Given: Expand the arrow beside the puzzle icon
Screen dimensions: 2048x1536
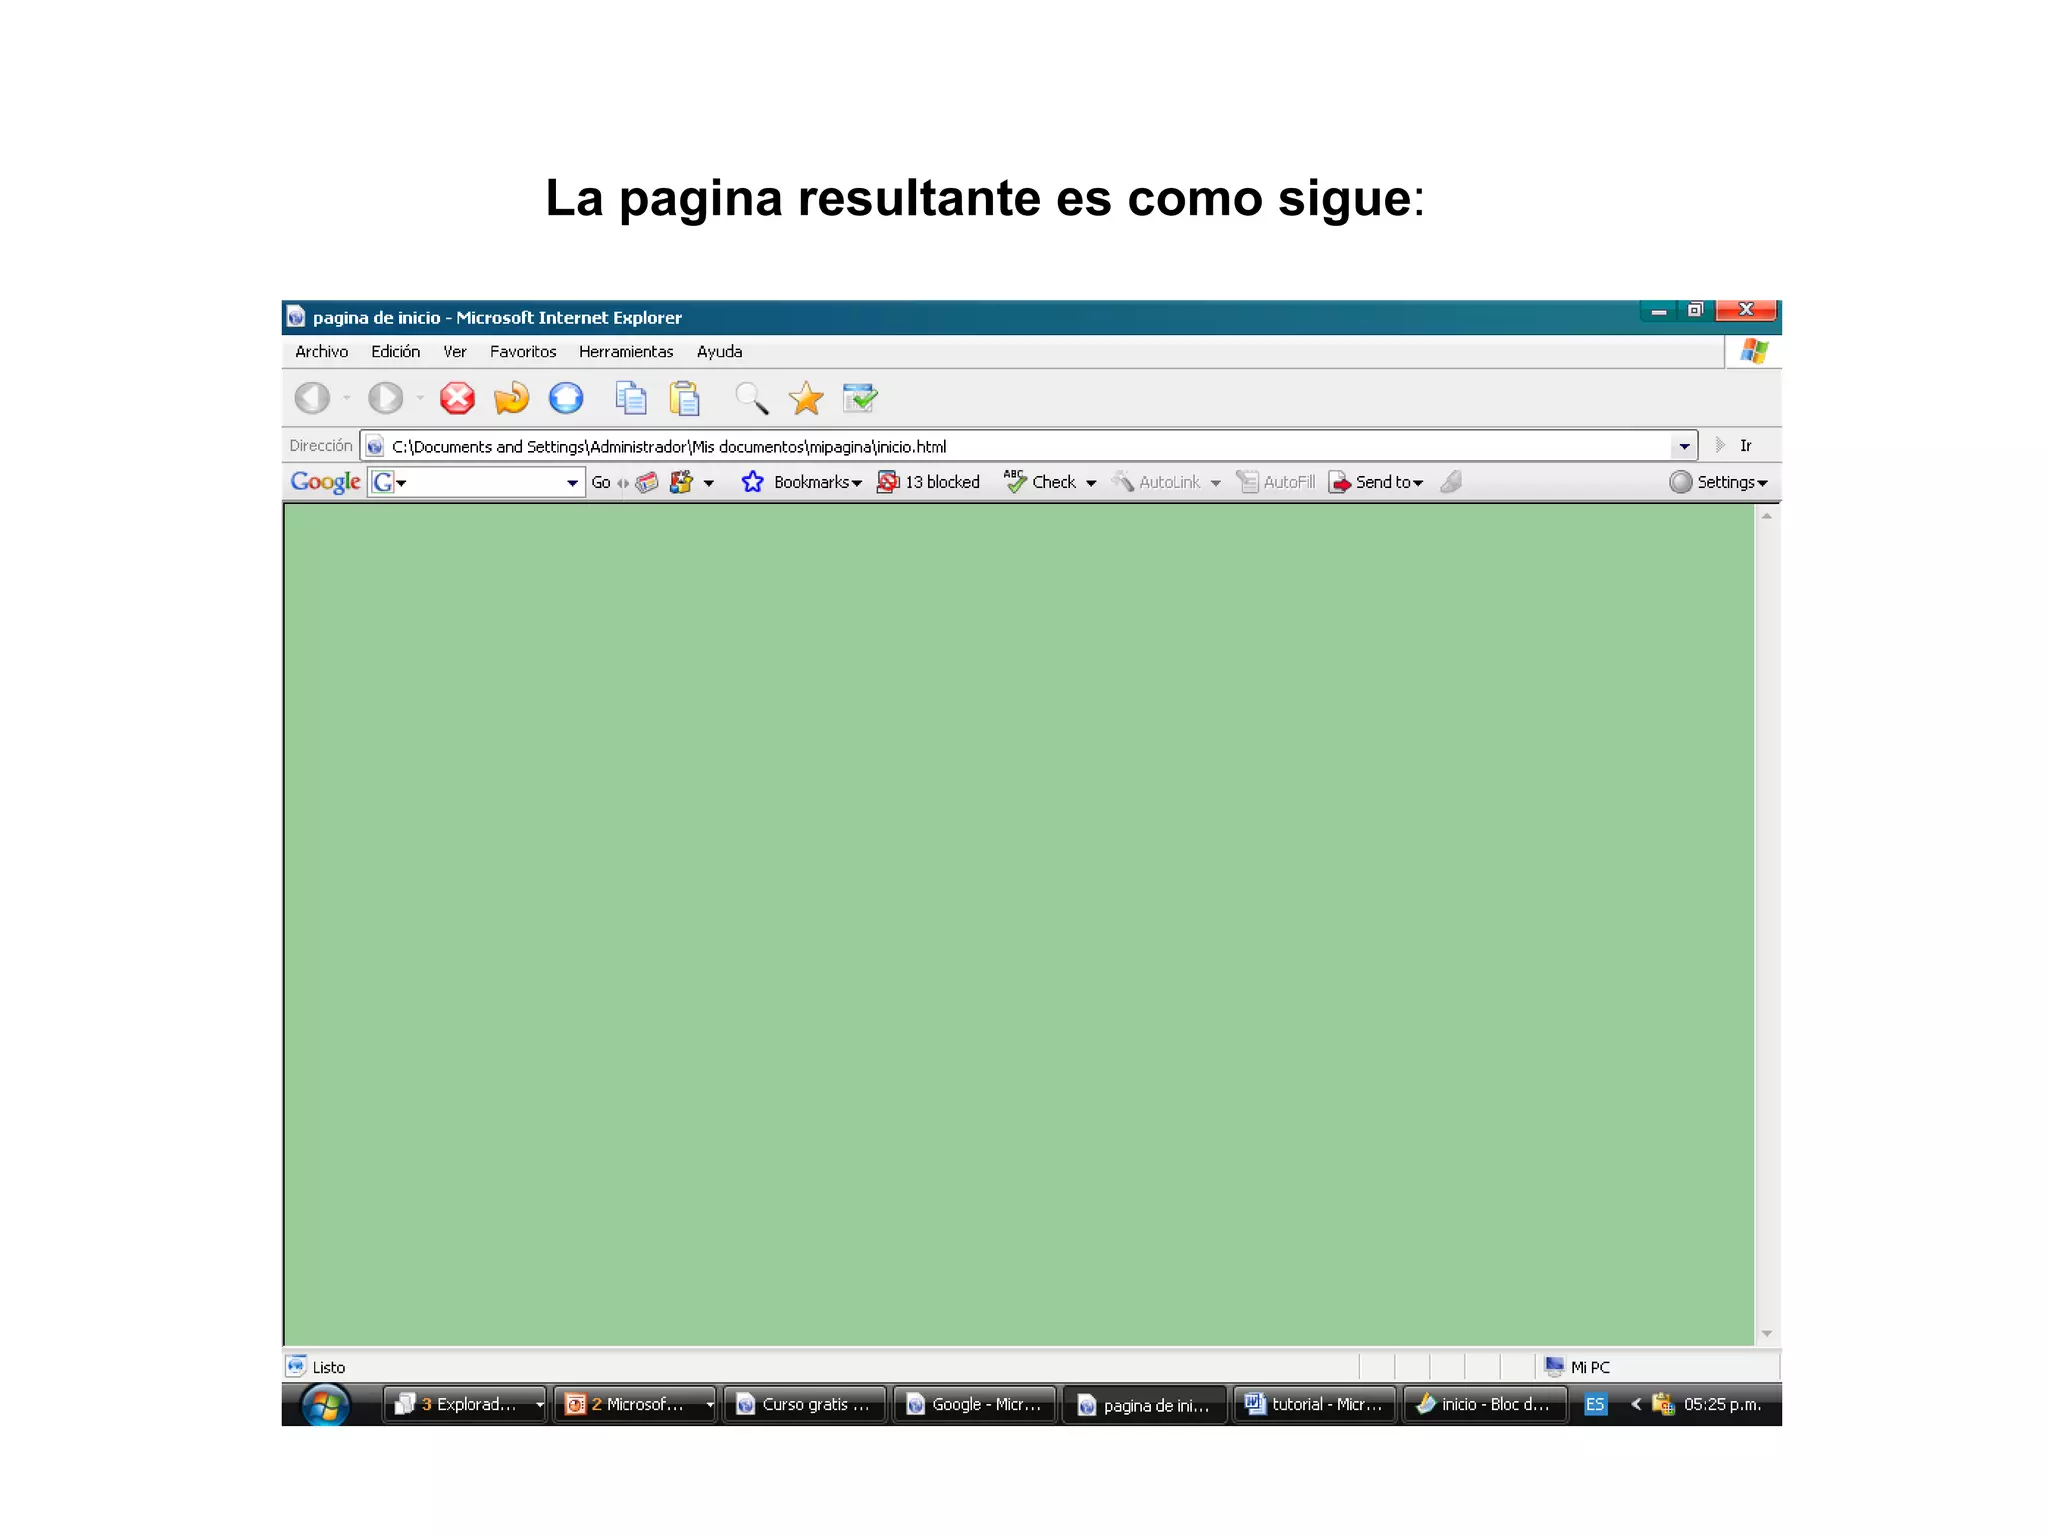Looking at the screenshot, I should 709,483.
